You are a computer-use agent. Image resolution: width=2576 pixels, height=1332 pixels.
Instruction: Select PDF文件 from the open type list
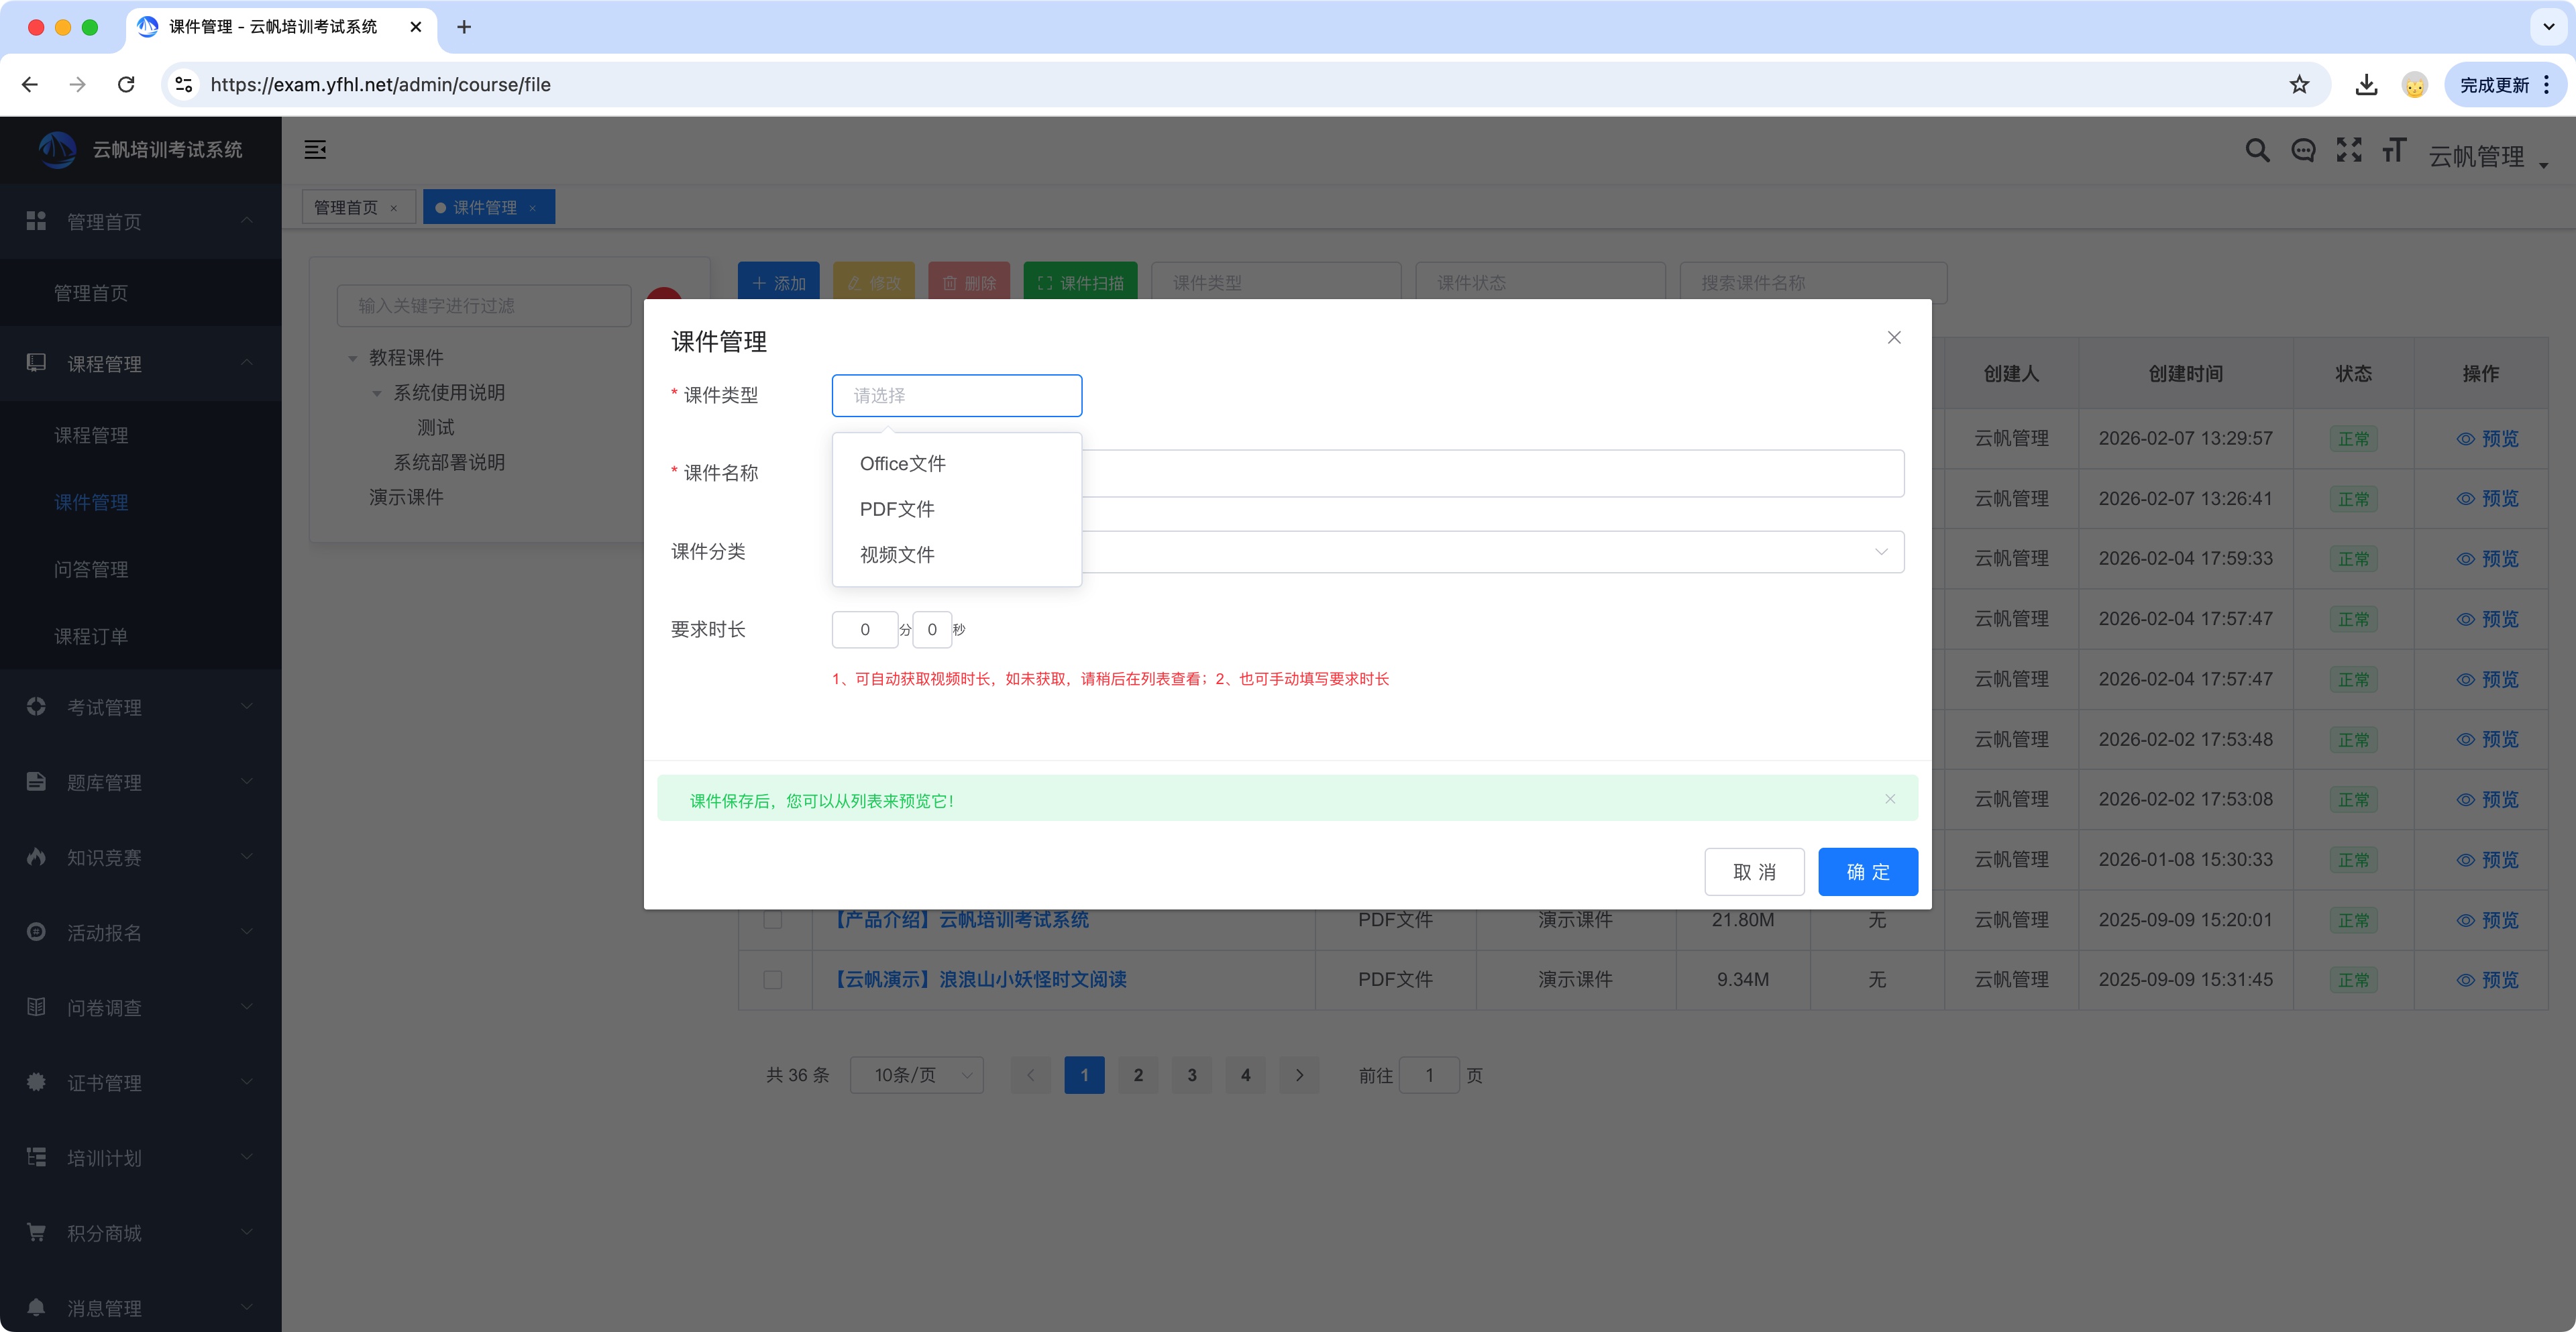click(896, 509)
